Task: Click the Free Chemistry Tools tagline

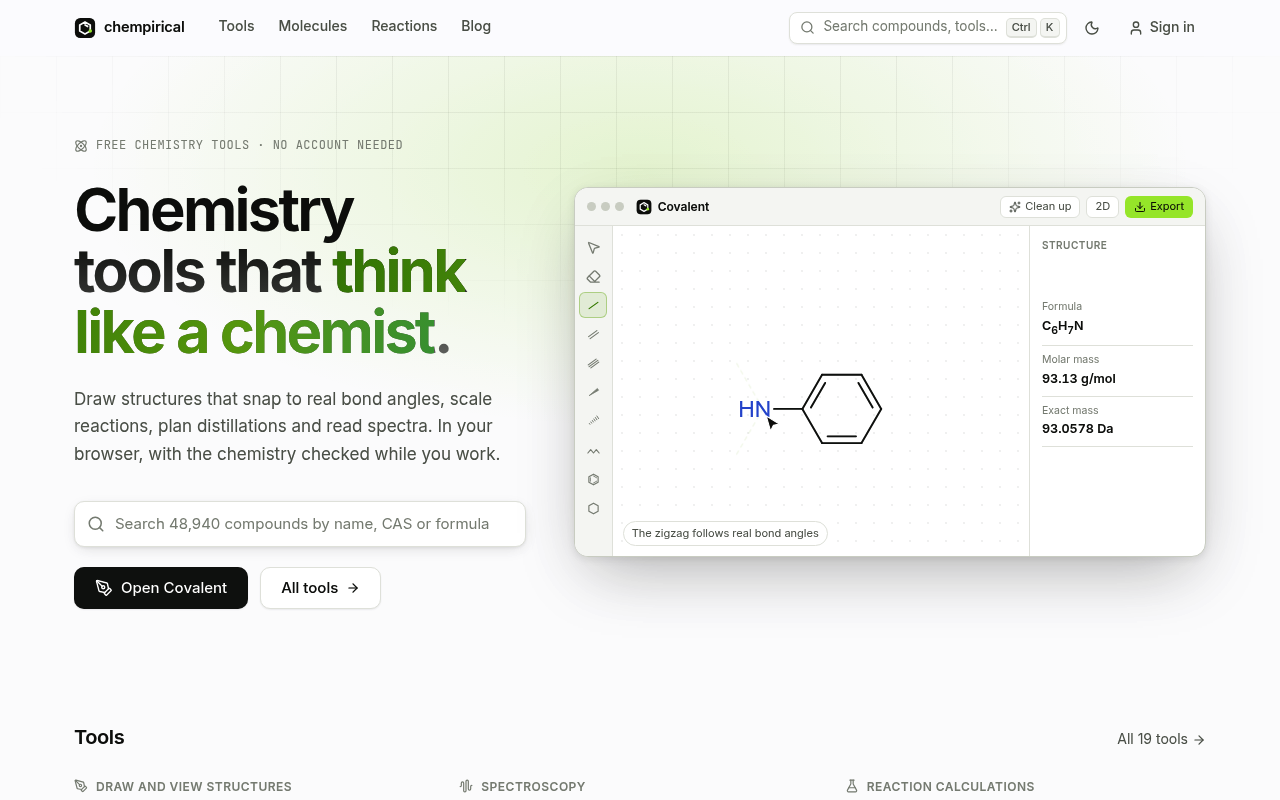Action: pyautogui.click(x=250, y=145)
